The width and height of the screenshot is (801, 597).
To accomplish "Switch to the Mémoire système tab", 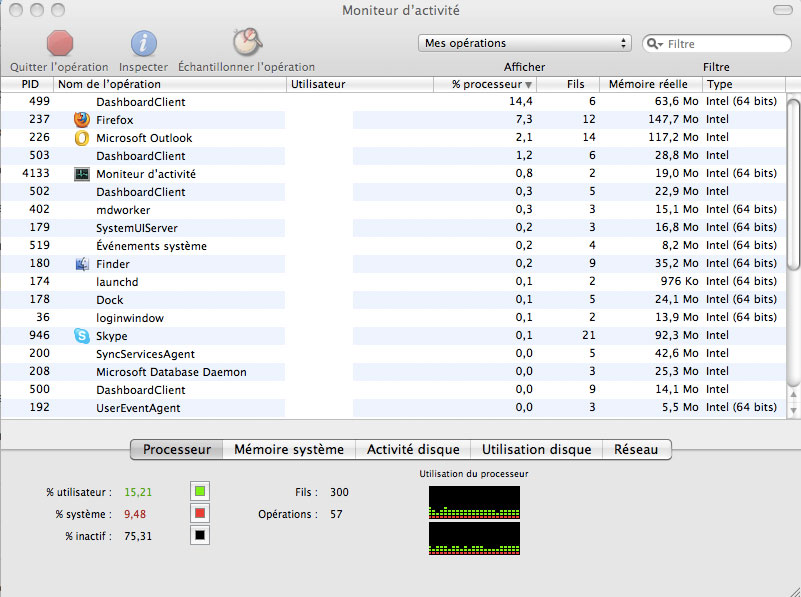I will [x=289, y=449].
